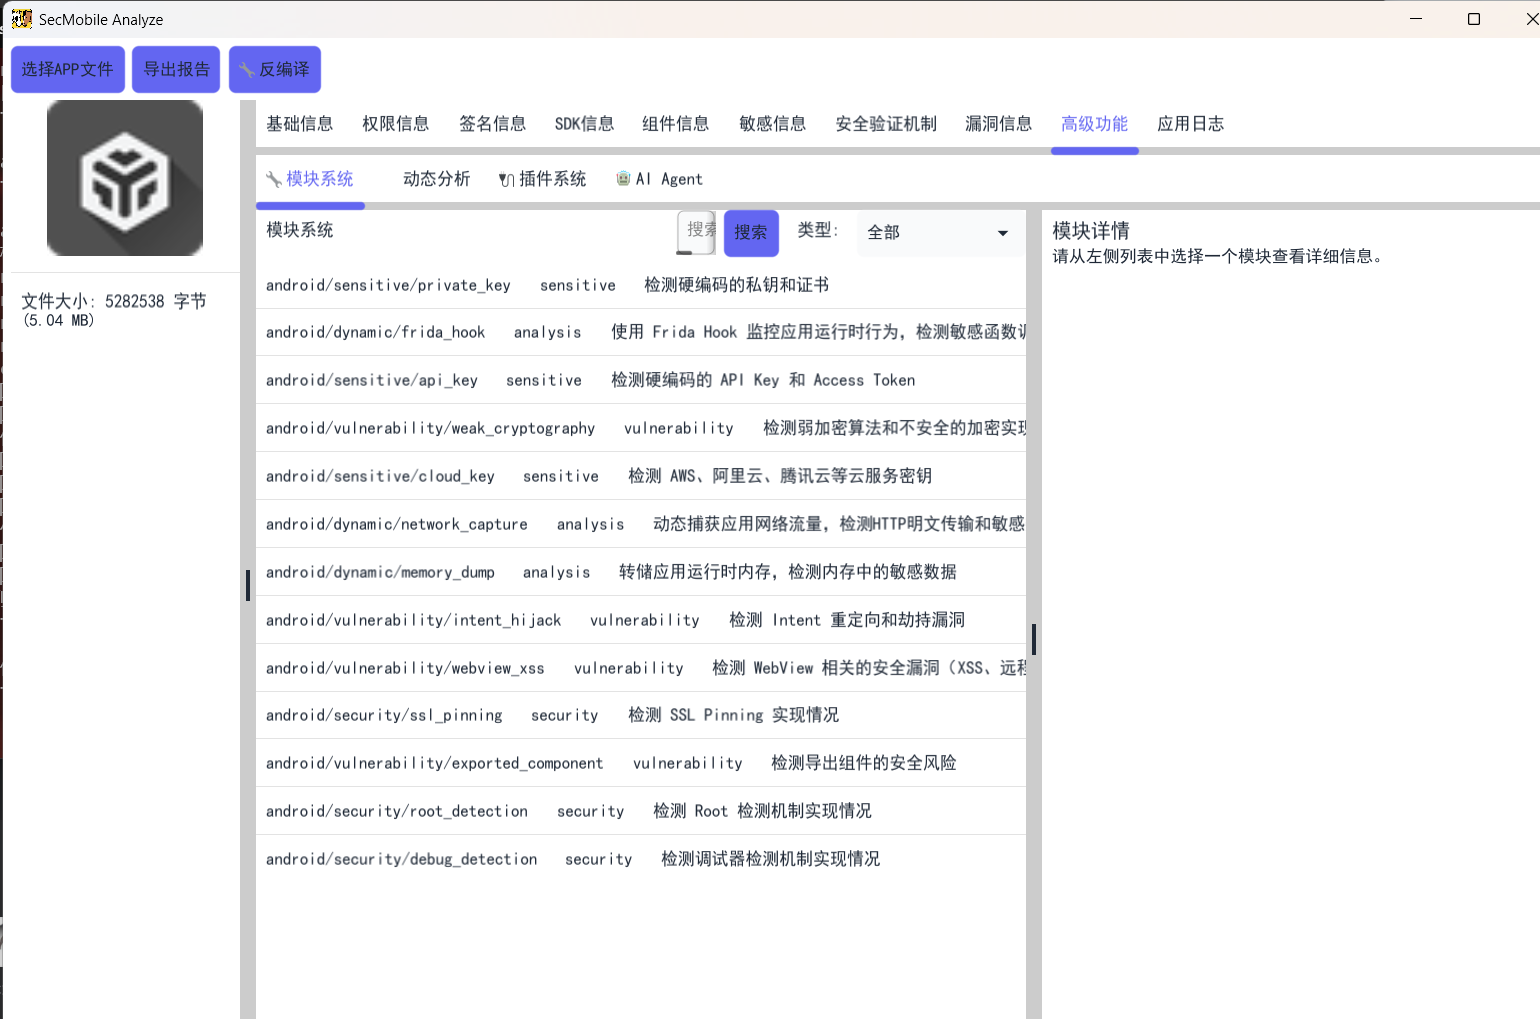Switch to the 权限信息 tab
The image size is (1540, 1019).
pyautogui.click(x=395, y=123)
